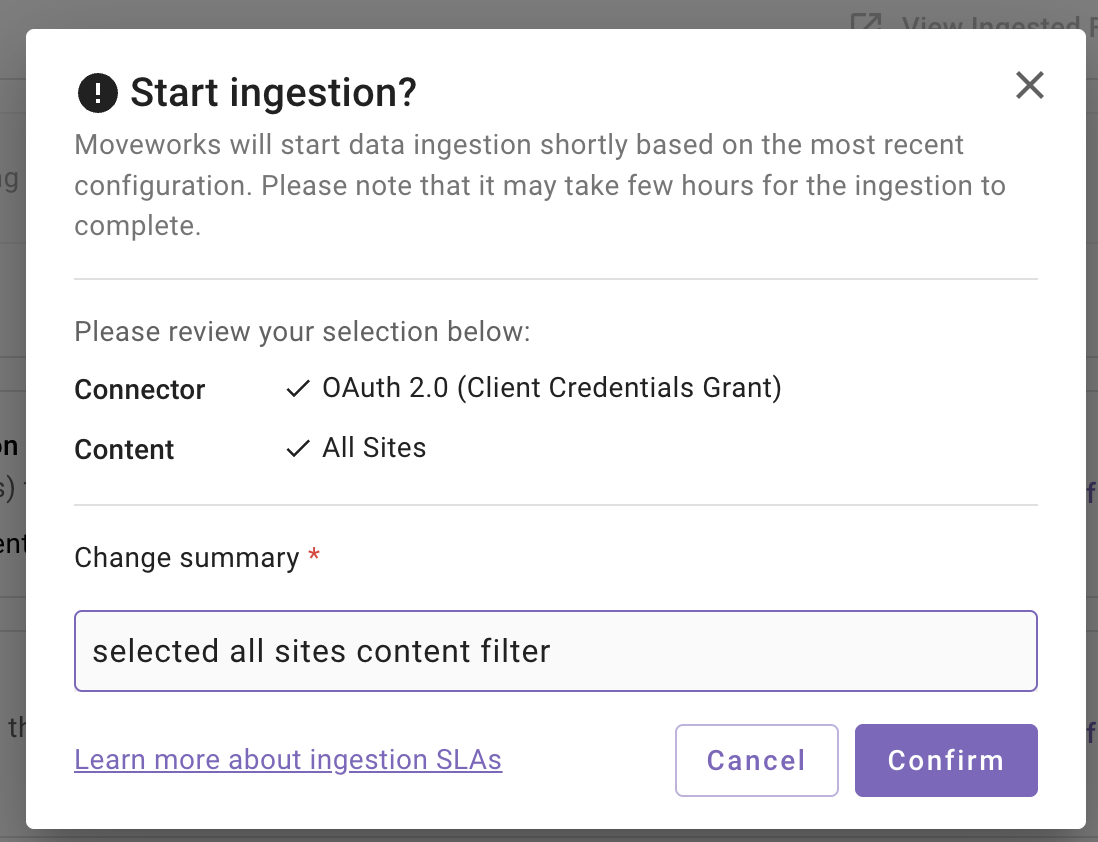Close the Start ingestion dialog
Viewport: 1098px width, 842px height.
1029,86
